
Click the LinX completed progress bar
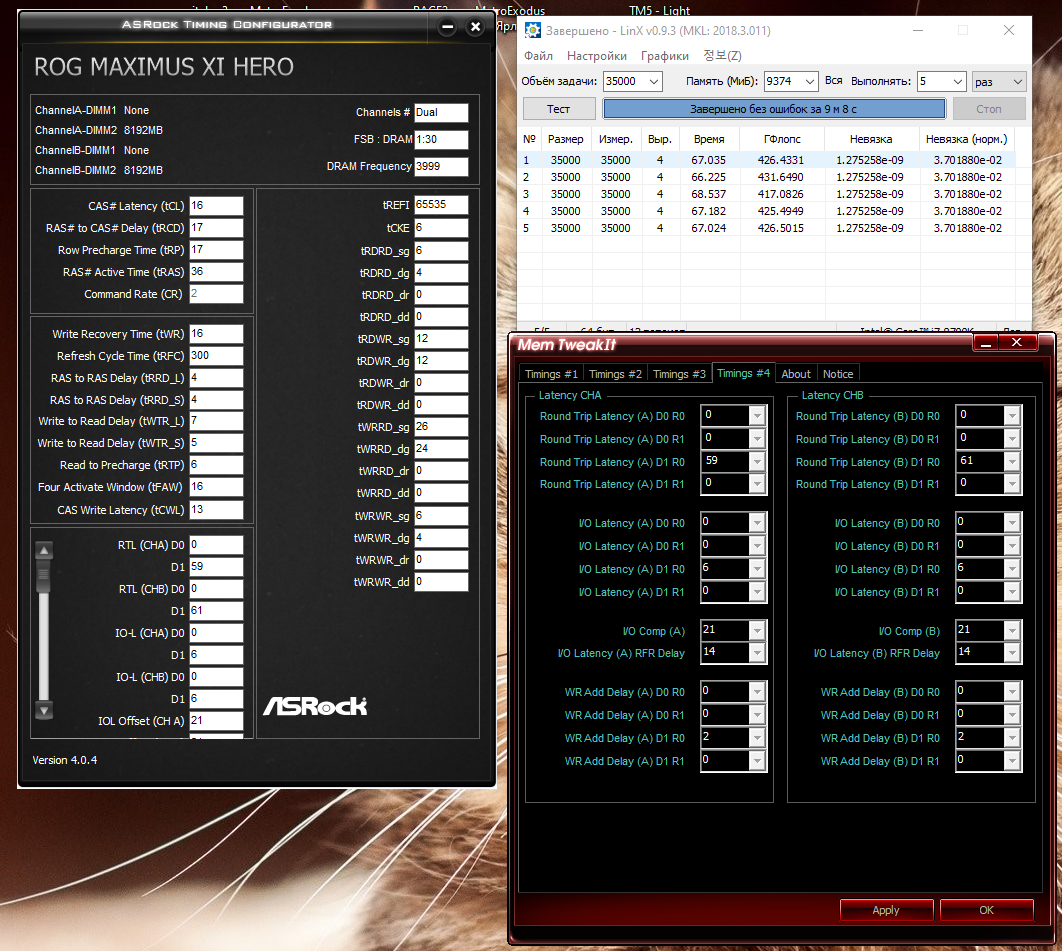pos(774,109)
